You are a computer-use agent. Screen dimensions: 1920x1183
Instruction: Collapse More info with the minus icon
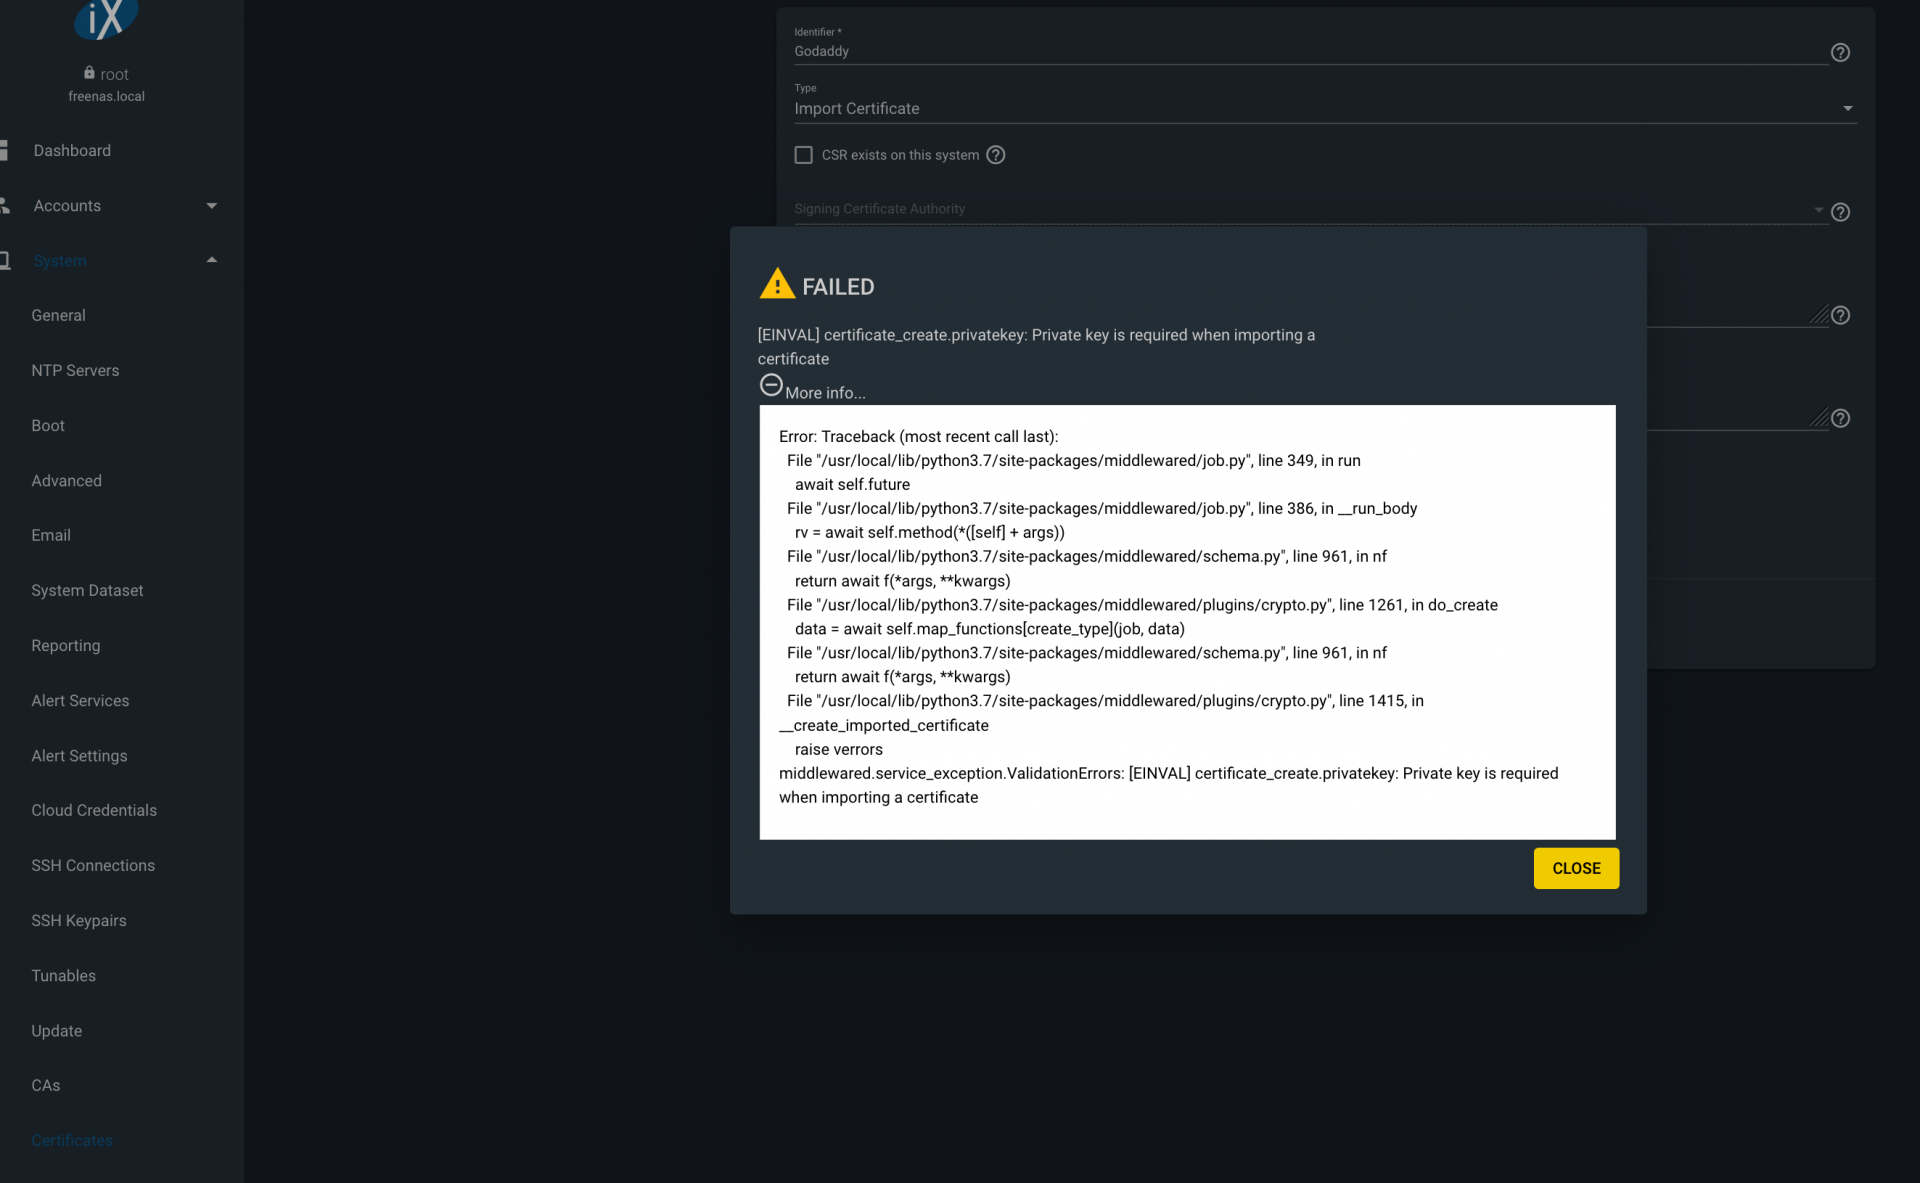(771, 385)
